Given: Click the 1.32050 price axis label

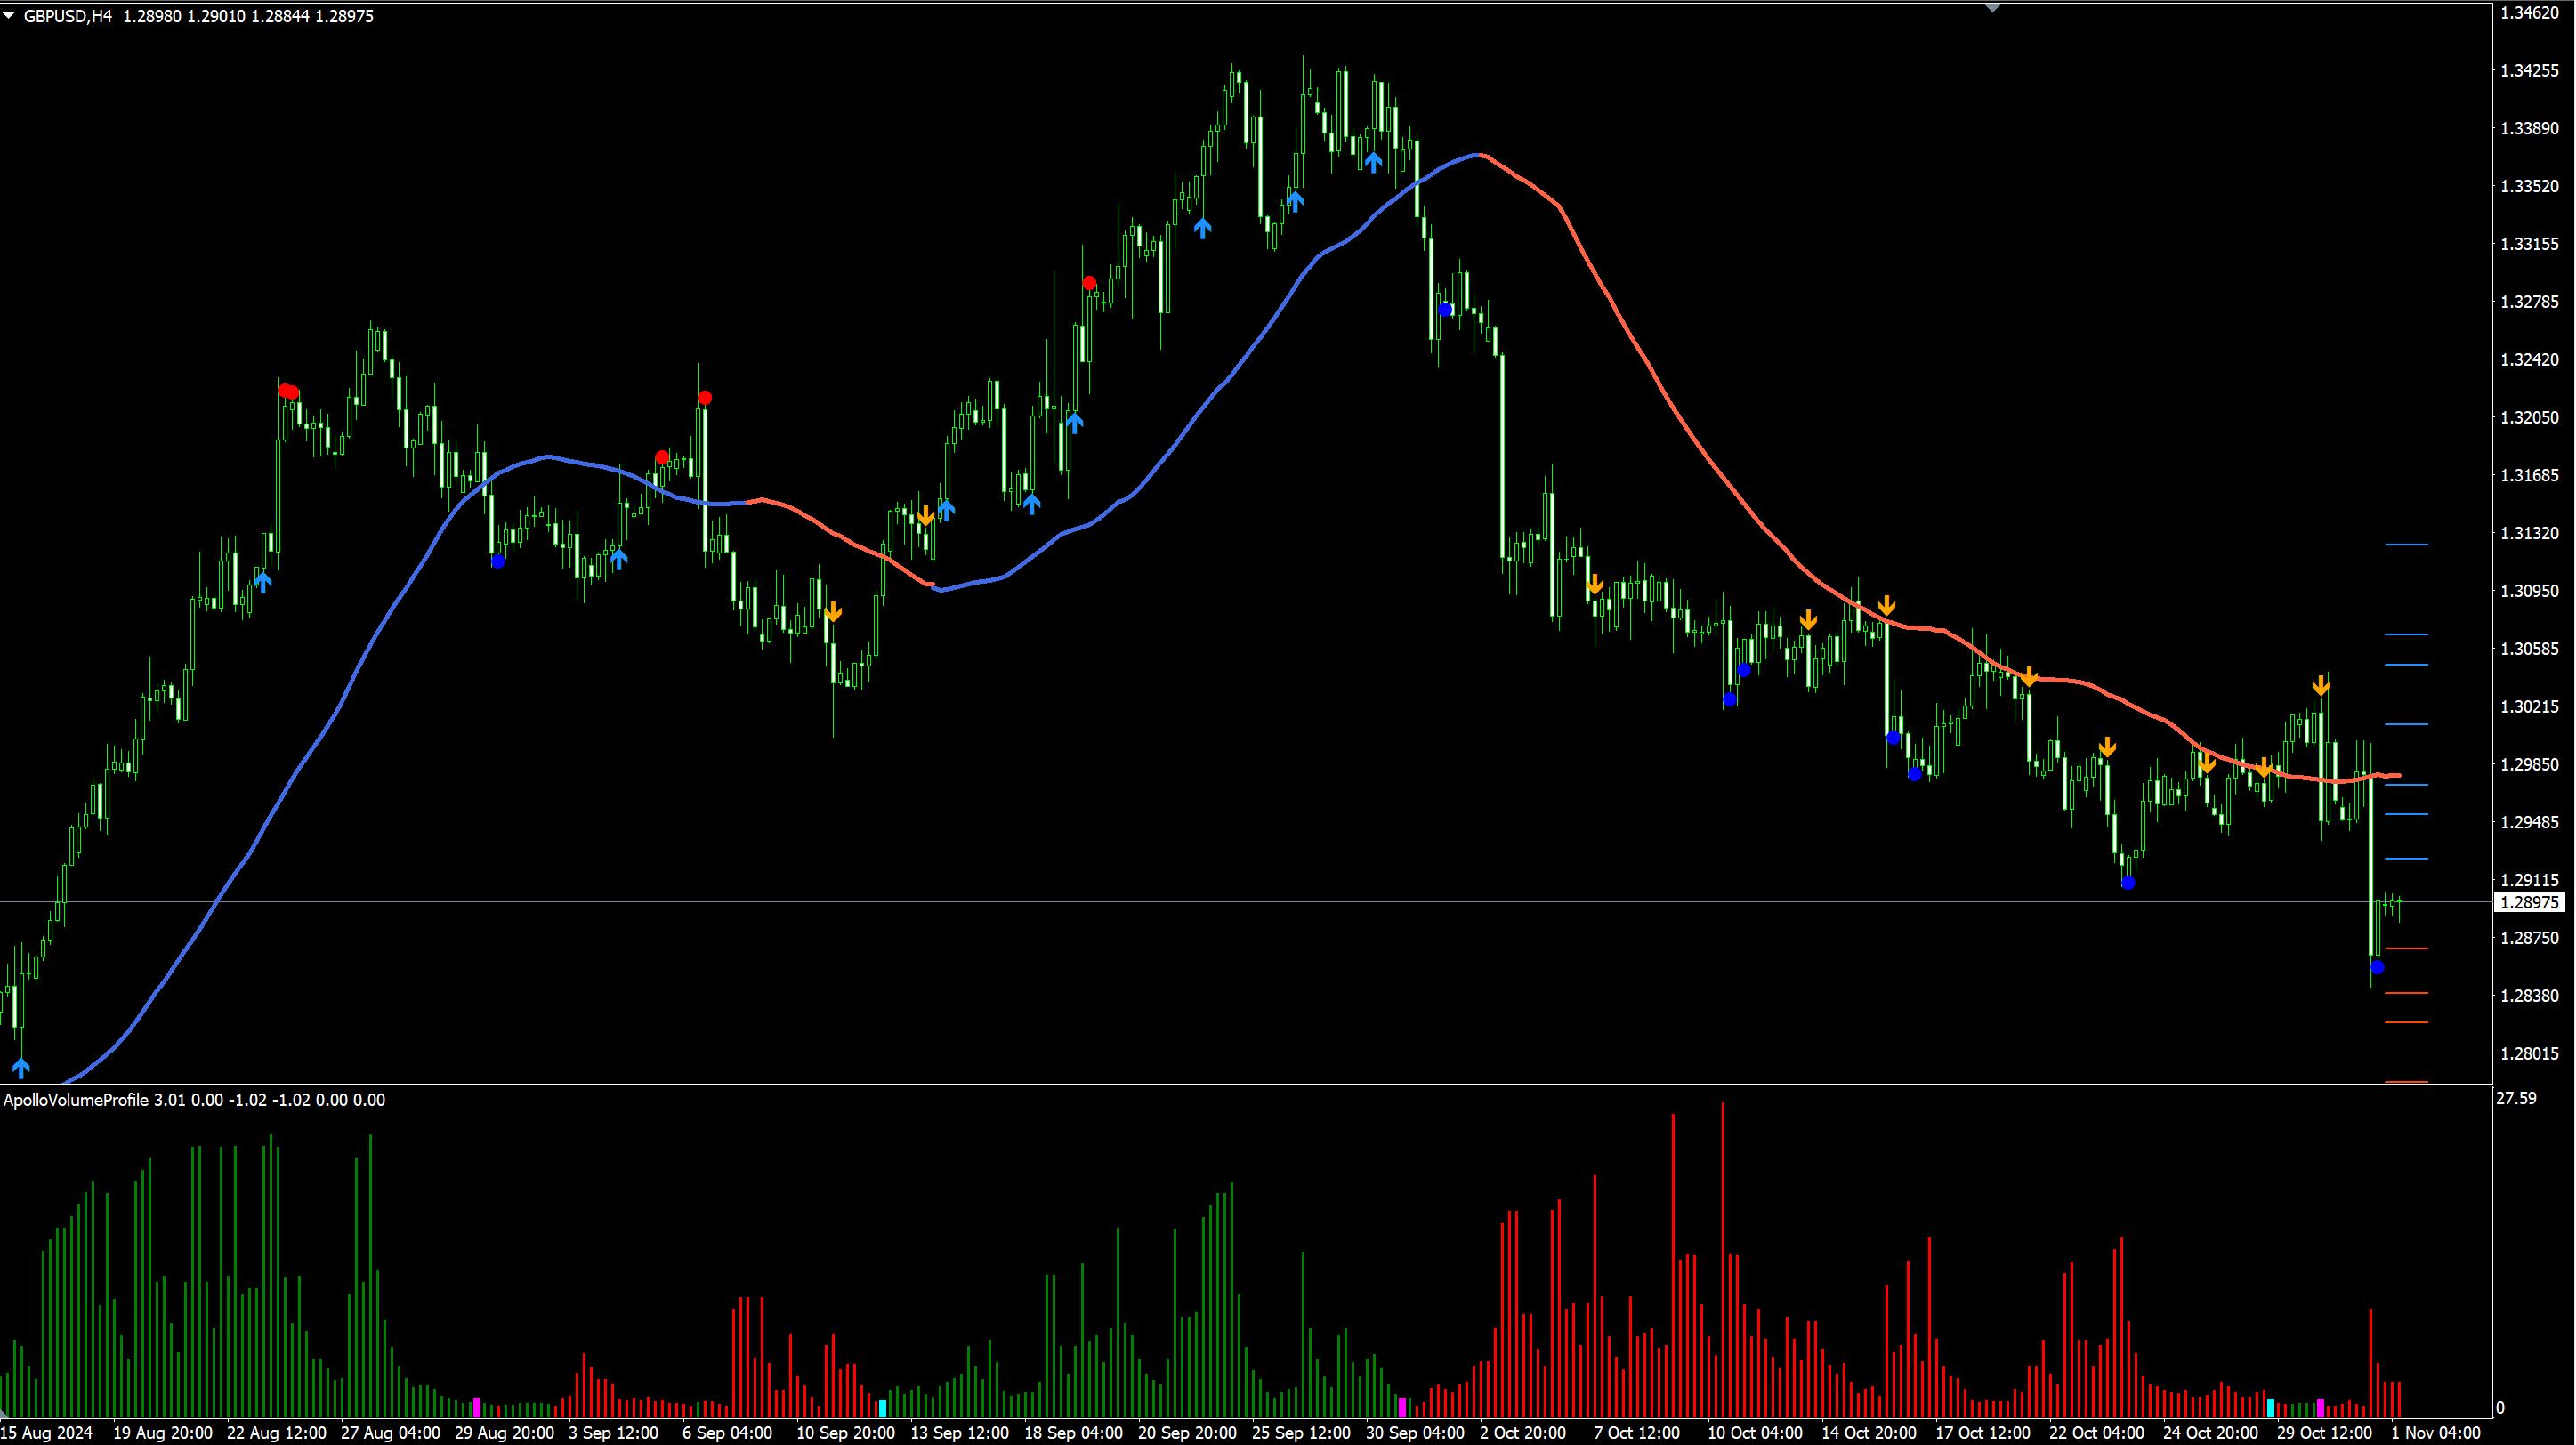Looking at the screenshot, I should [2530, 418].
